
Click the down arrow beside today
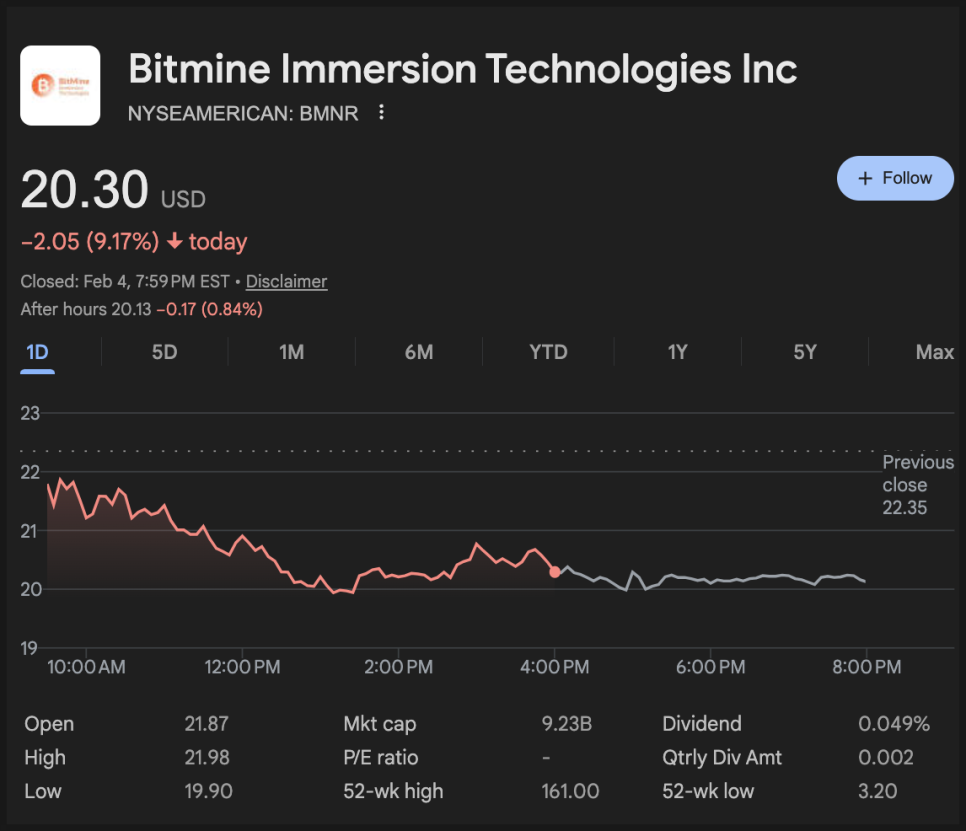(175, 242)
